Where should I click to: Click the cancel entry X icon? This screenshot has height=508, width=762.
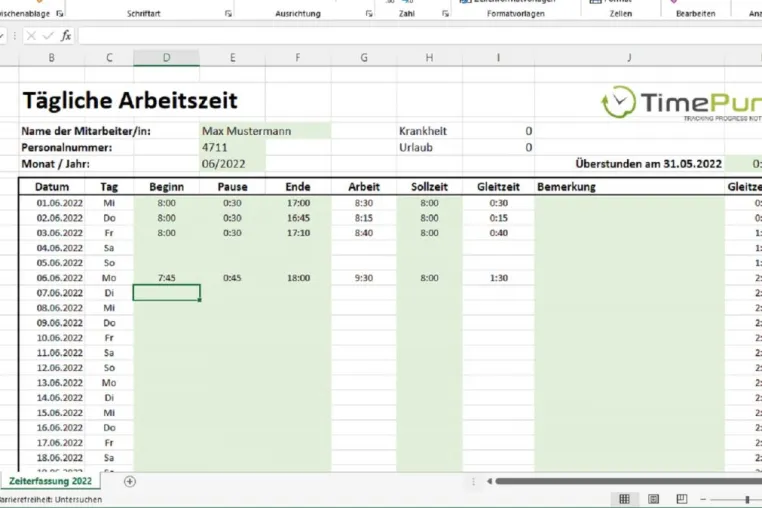click(31, 35)
